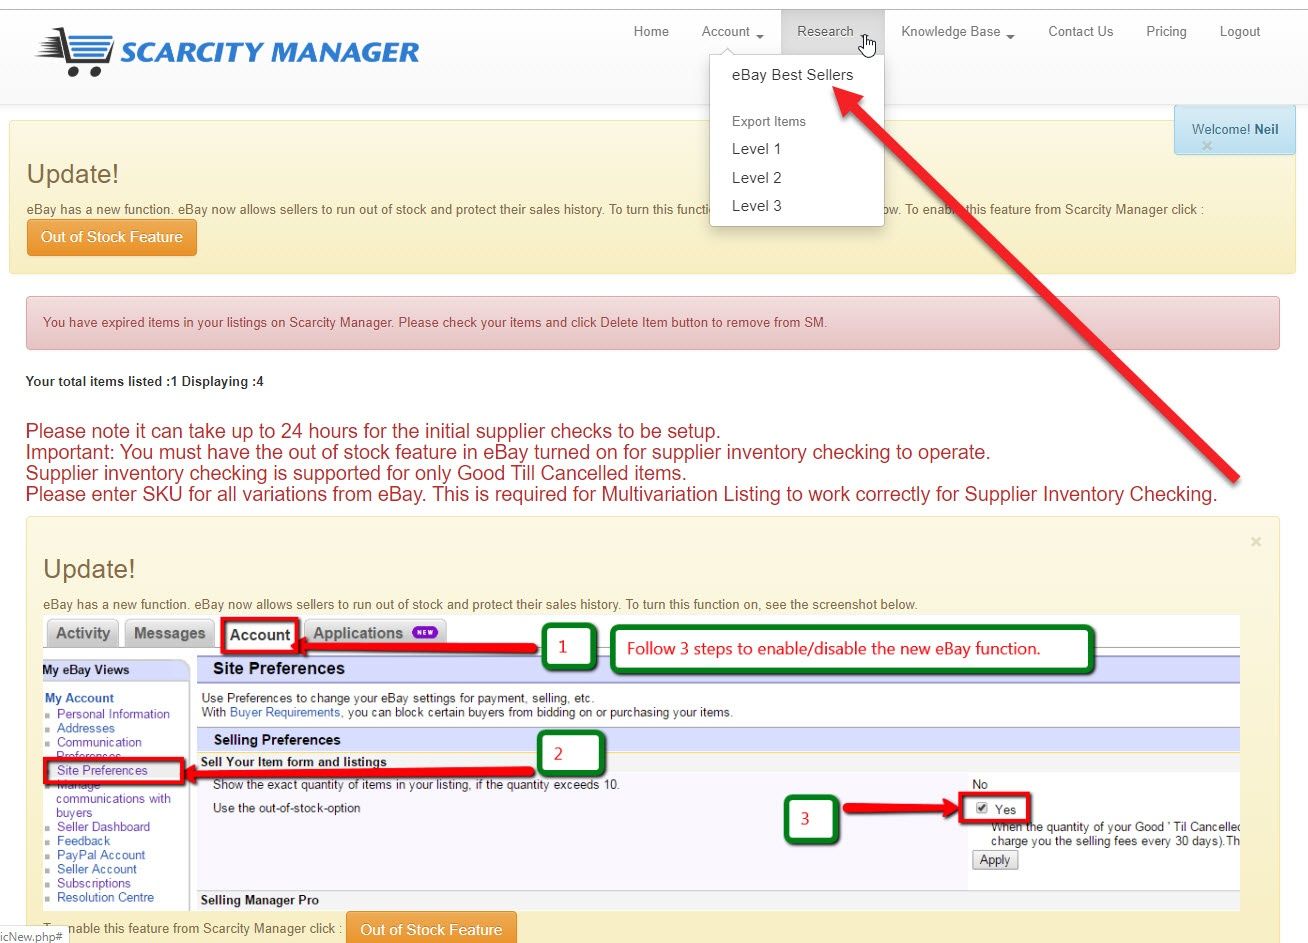Go to the Home page
The height and width of the screenshot is (943, 1308).
(651, 32)
